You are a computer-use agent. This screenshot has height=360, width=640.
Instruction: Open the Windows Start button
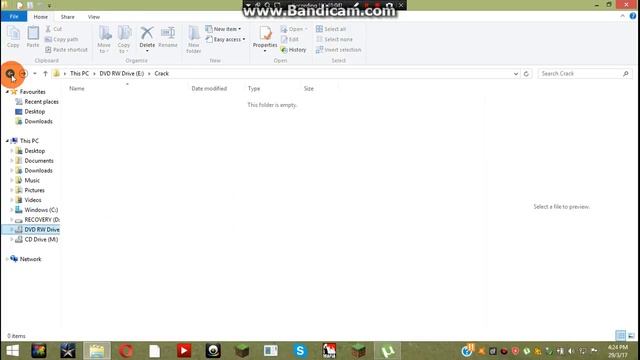13,351
